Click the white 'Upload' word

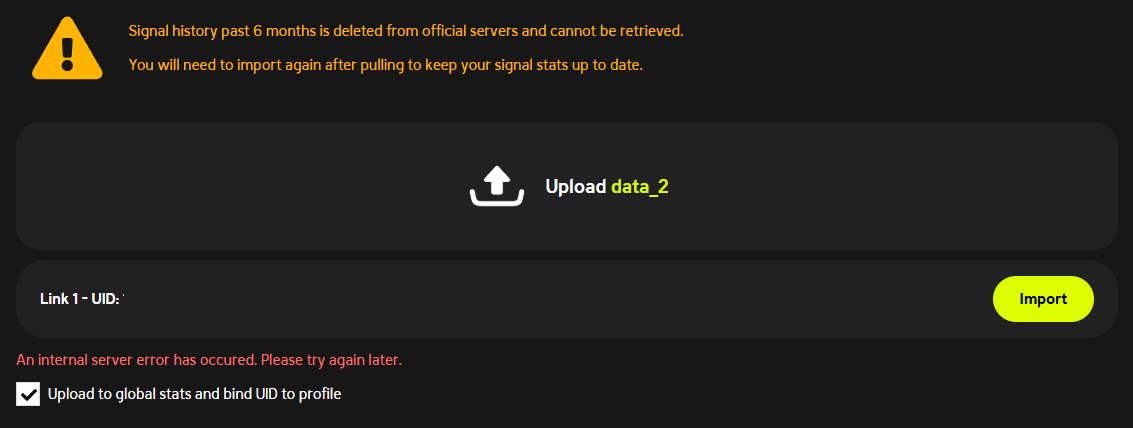(x=575, y=187)
